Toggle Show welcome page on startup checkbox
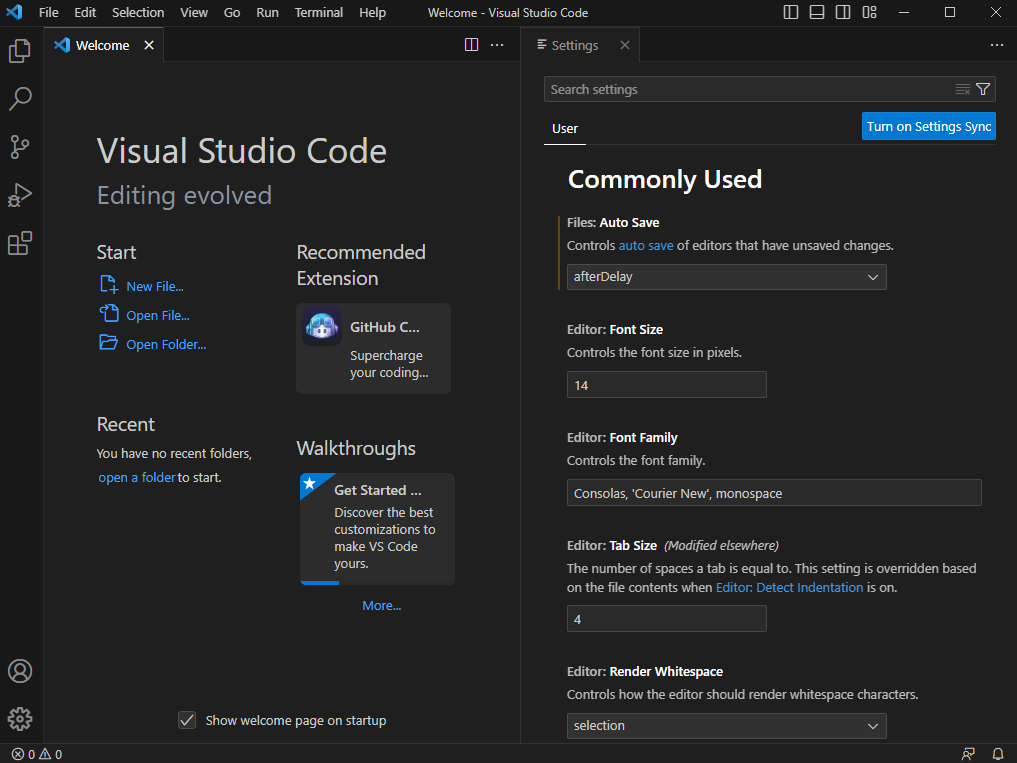 coord(187,720)
